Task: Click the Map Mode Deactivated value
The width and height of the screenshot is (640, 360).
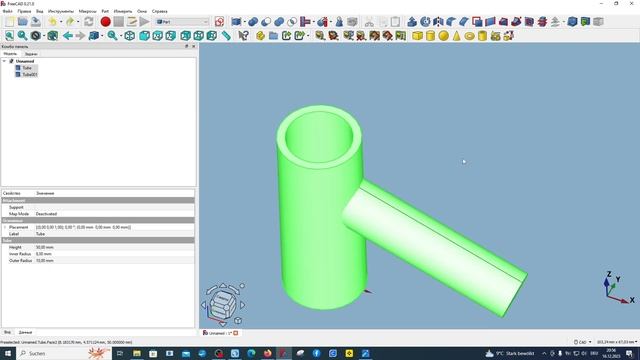Action: [x=114, y=214]
